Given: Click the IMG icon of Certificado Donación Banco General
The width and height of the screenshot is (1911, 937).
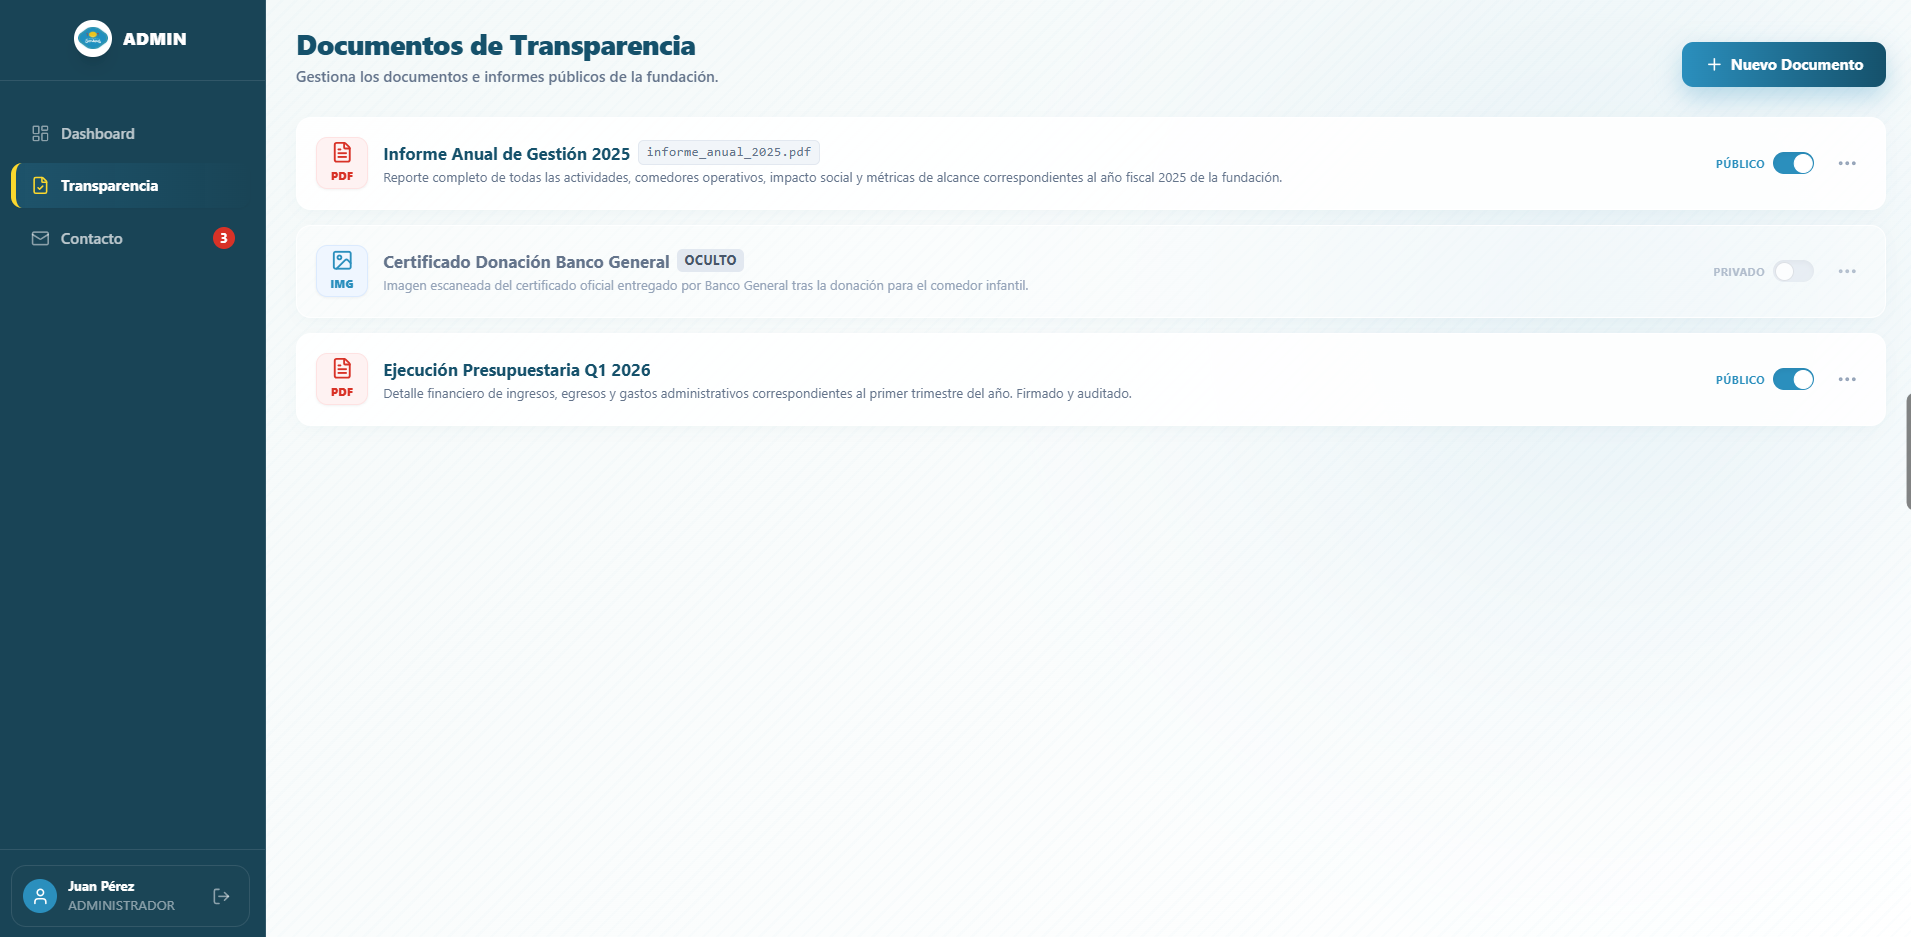Looking at the screenshot, I should tap(342, 271).
